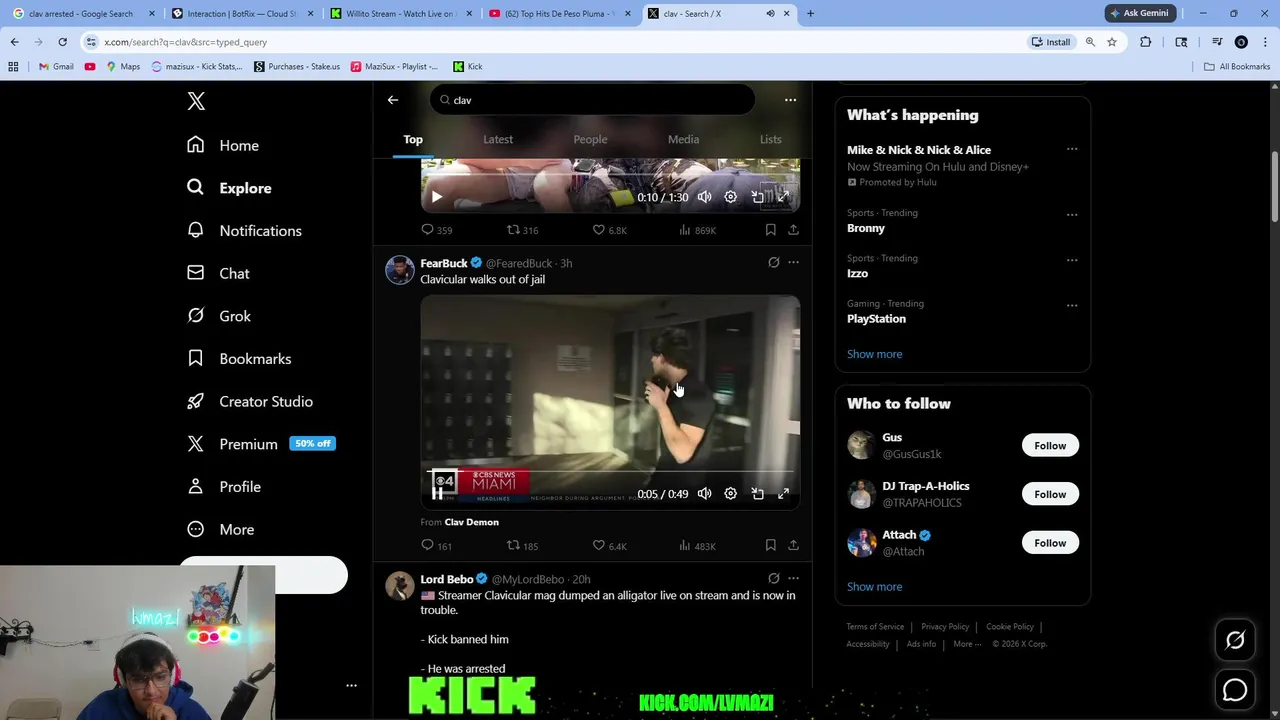This screenshot has width=1280, height=720.
Task: Open the Bronny trending topic
Action: tap(866, 228)
